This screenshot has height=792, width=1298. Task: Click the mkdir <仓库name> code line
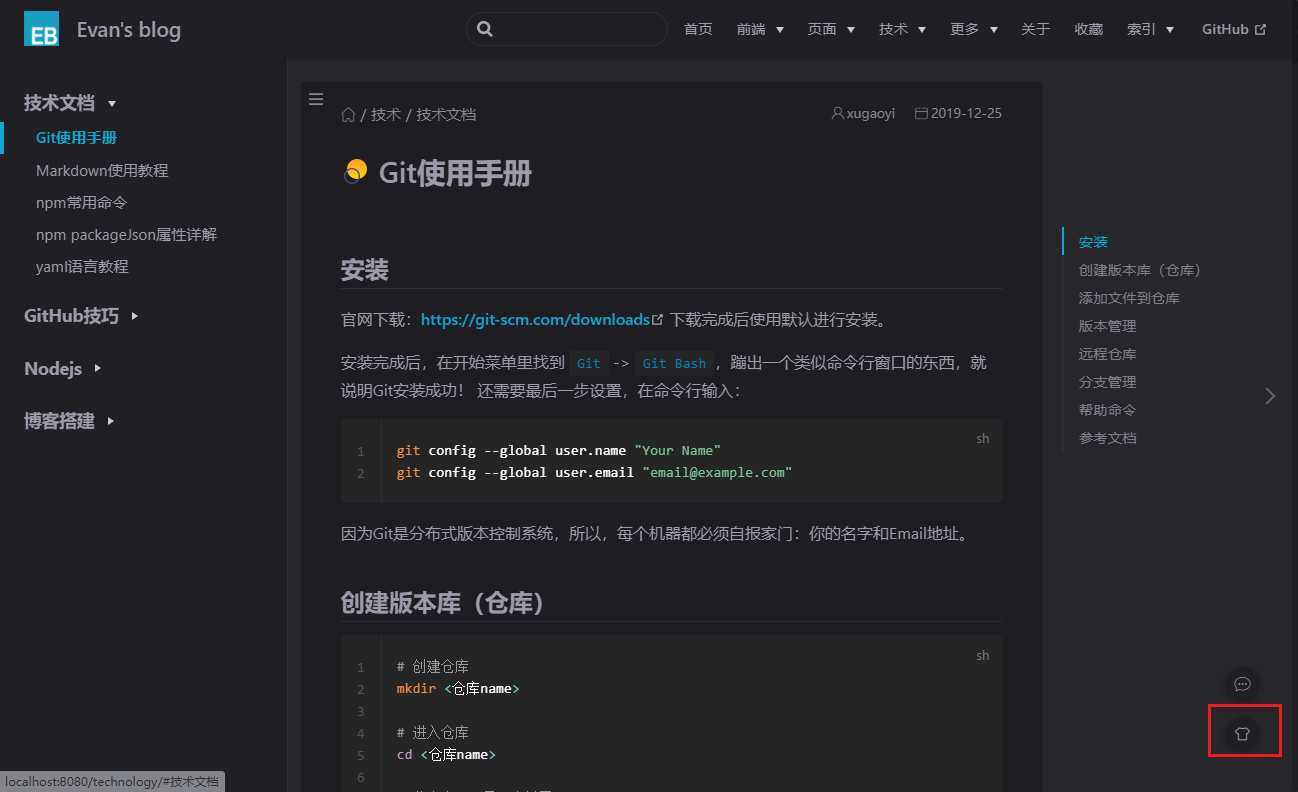[458, 689]
